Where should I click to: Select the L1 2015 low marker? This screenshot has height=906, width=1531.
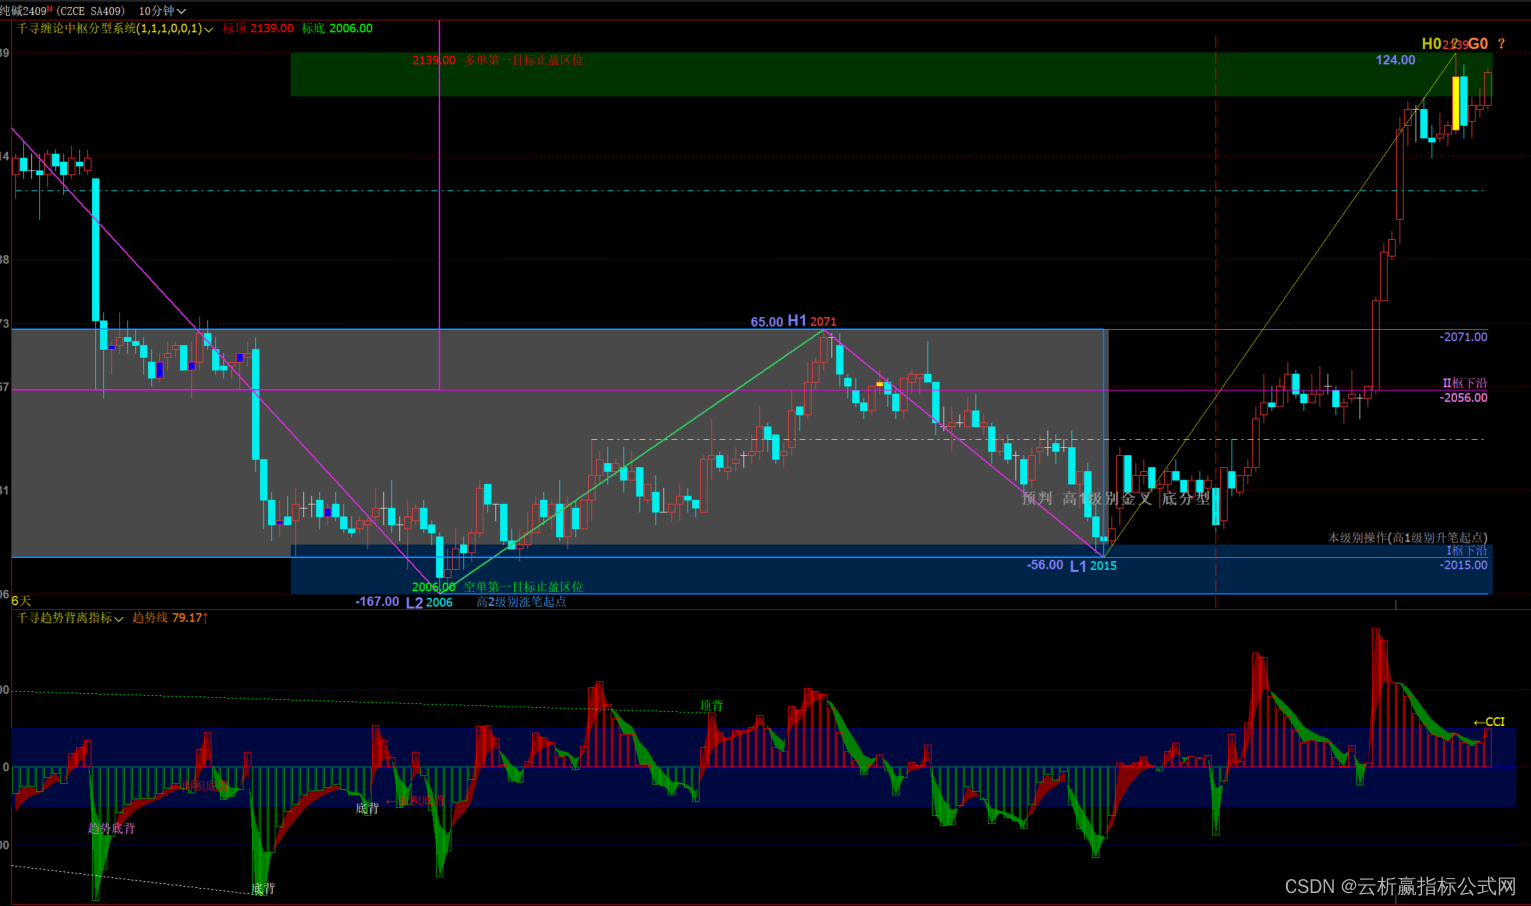[x=1093, y=566]
